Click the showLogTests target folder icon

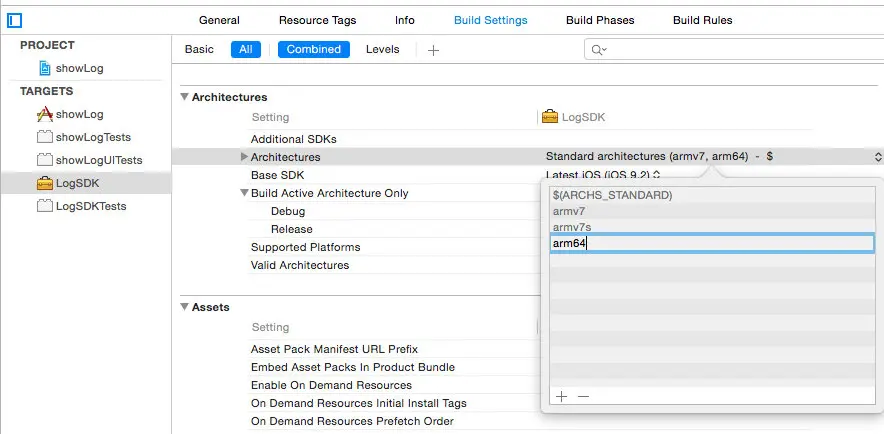(x=45, y=137)
